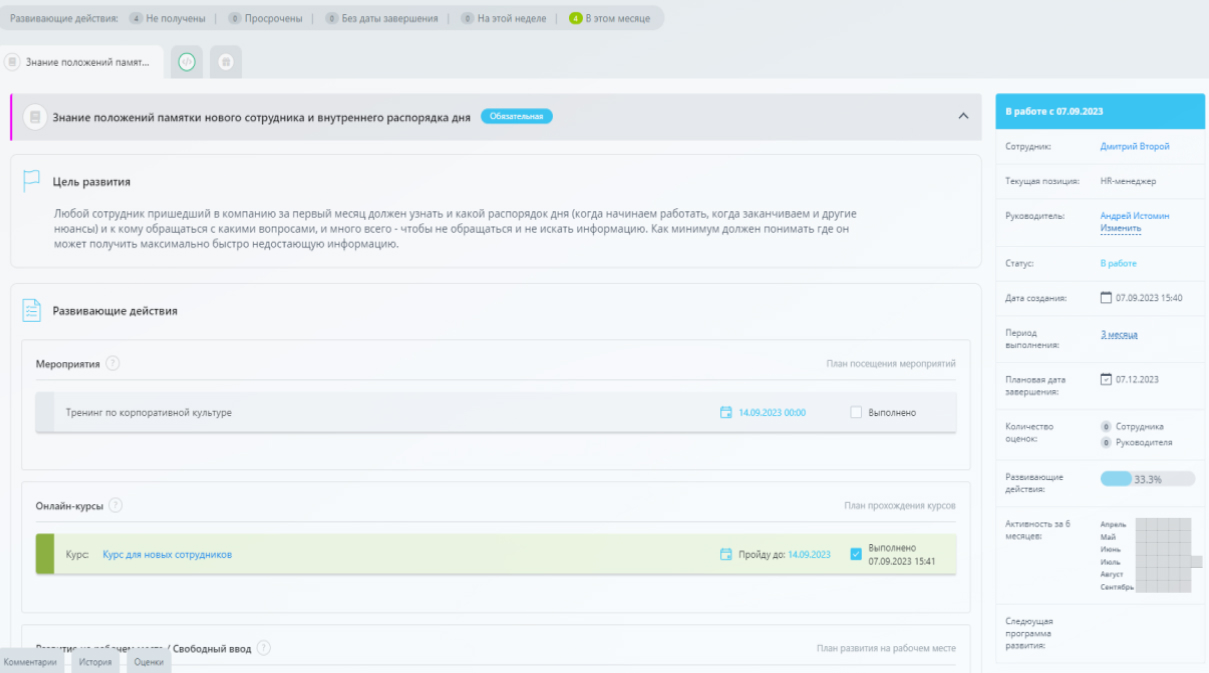Filter by В этом месяце actions
Screen dimensions: 1209x673
[x=610, y=18]
